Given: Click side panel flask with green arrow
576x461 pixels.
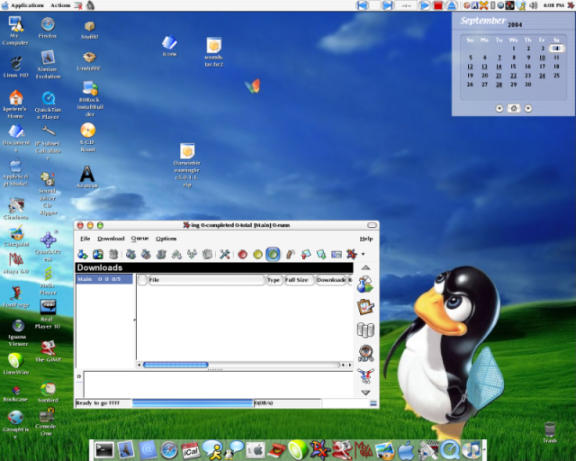Looking at the screenshot, I should click(x=365, y=284).
